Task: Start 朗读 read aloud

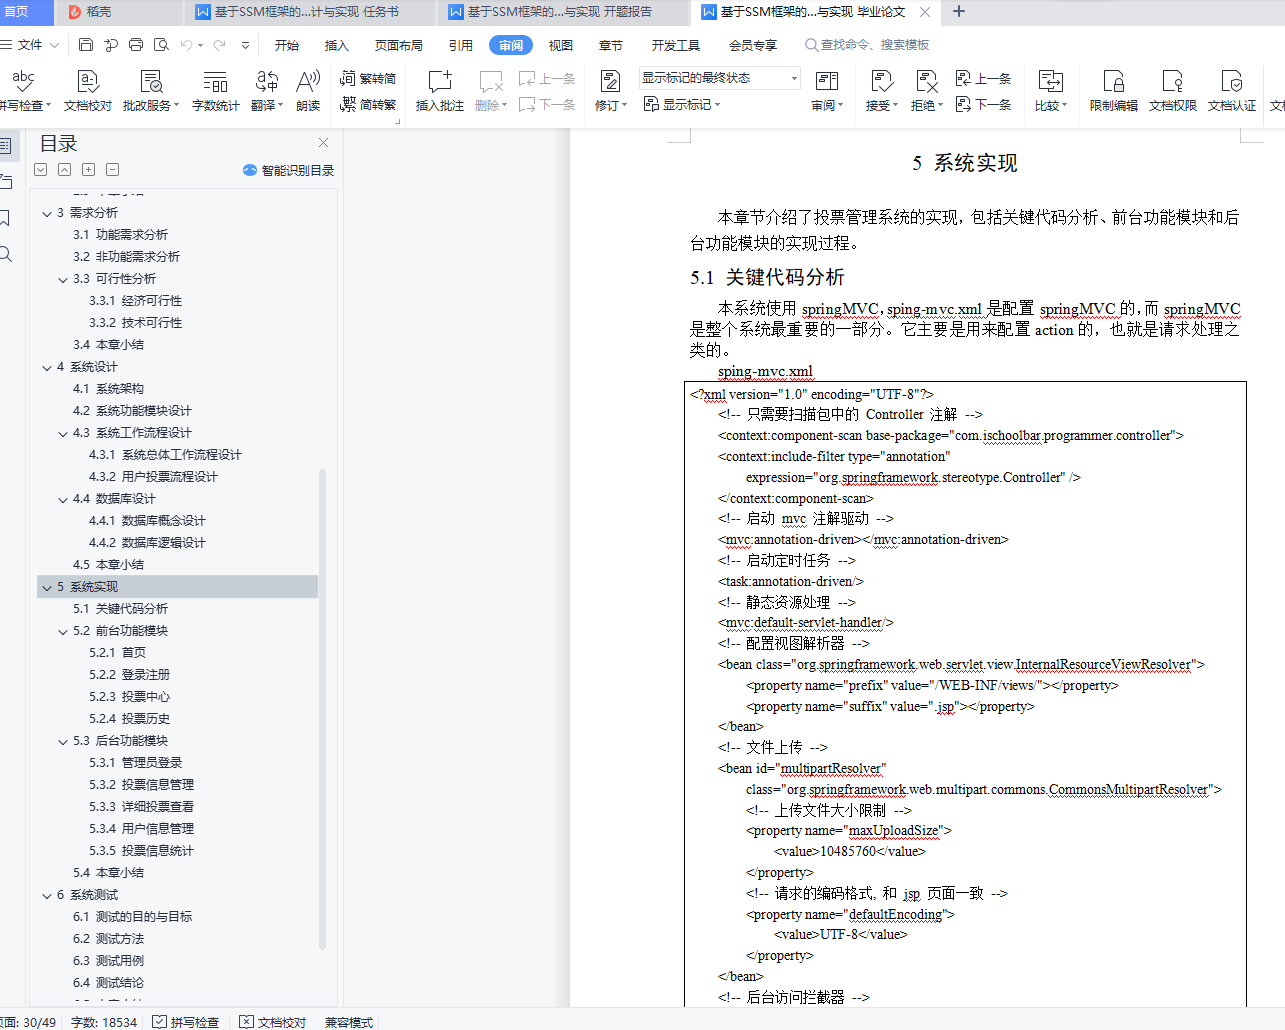Action: (308, 90)
